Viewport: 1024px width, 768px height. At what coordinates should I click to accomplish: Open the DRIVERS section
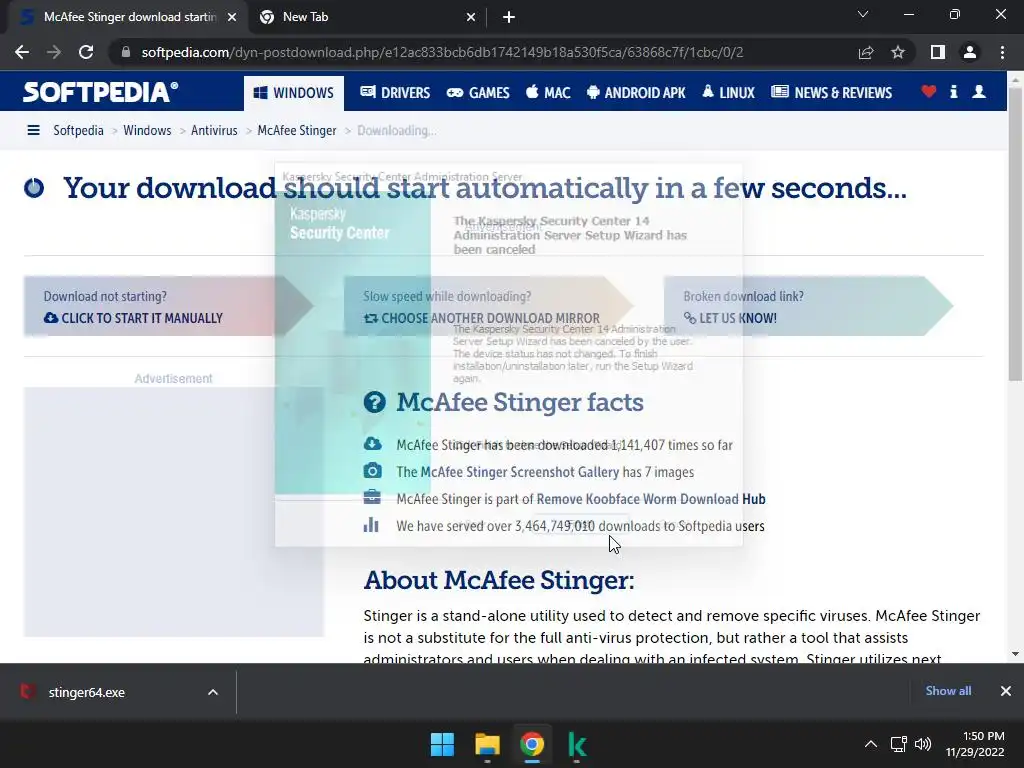coord(395,93)
